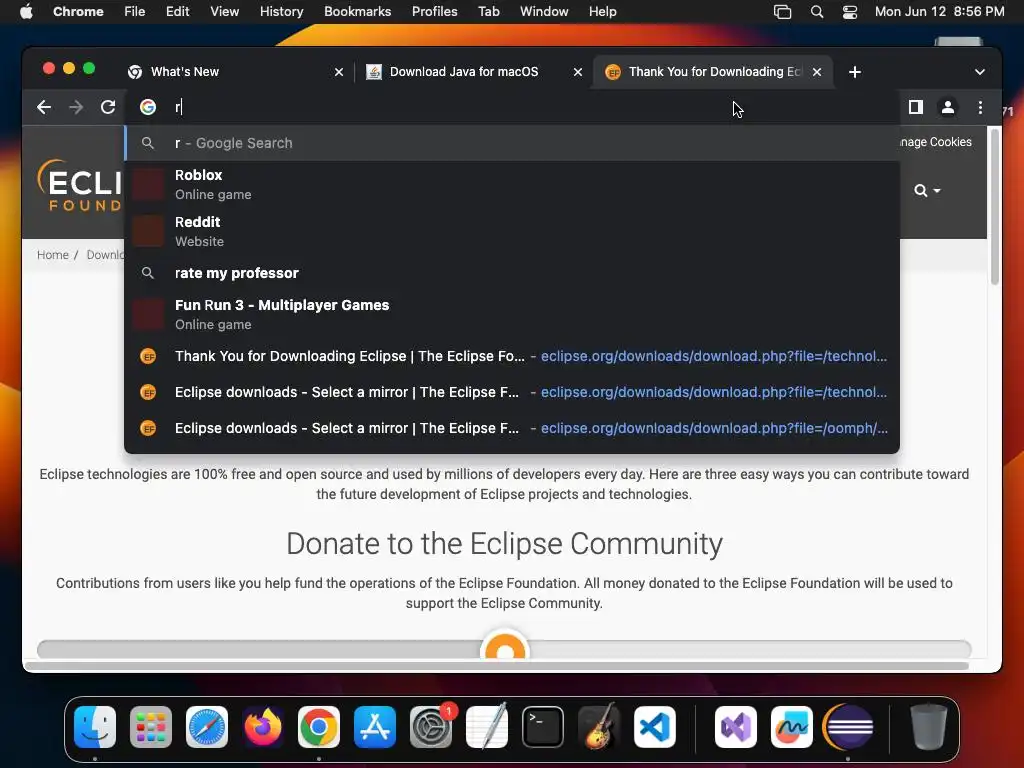Switch to the What's New tab

(x=235, y=72)
